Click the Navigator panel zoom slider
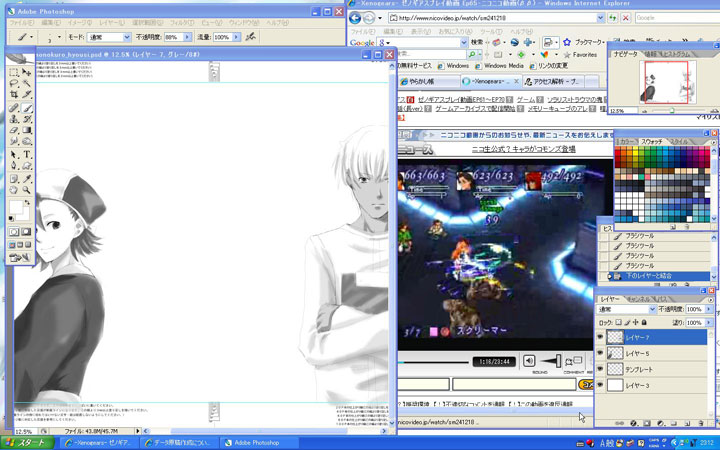This screenshot has width=720, height=450. tap(672, 110)
